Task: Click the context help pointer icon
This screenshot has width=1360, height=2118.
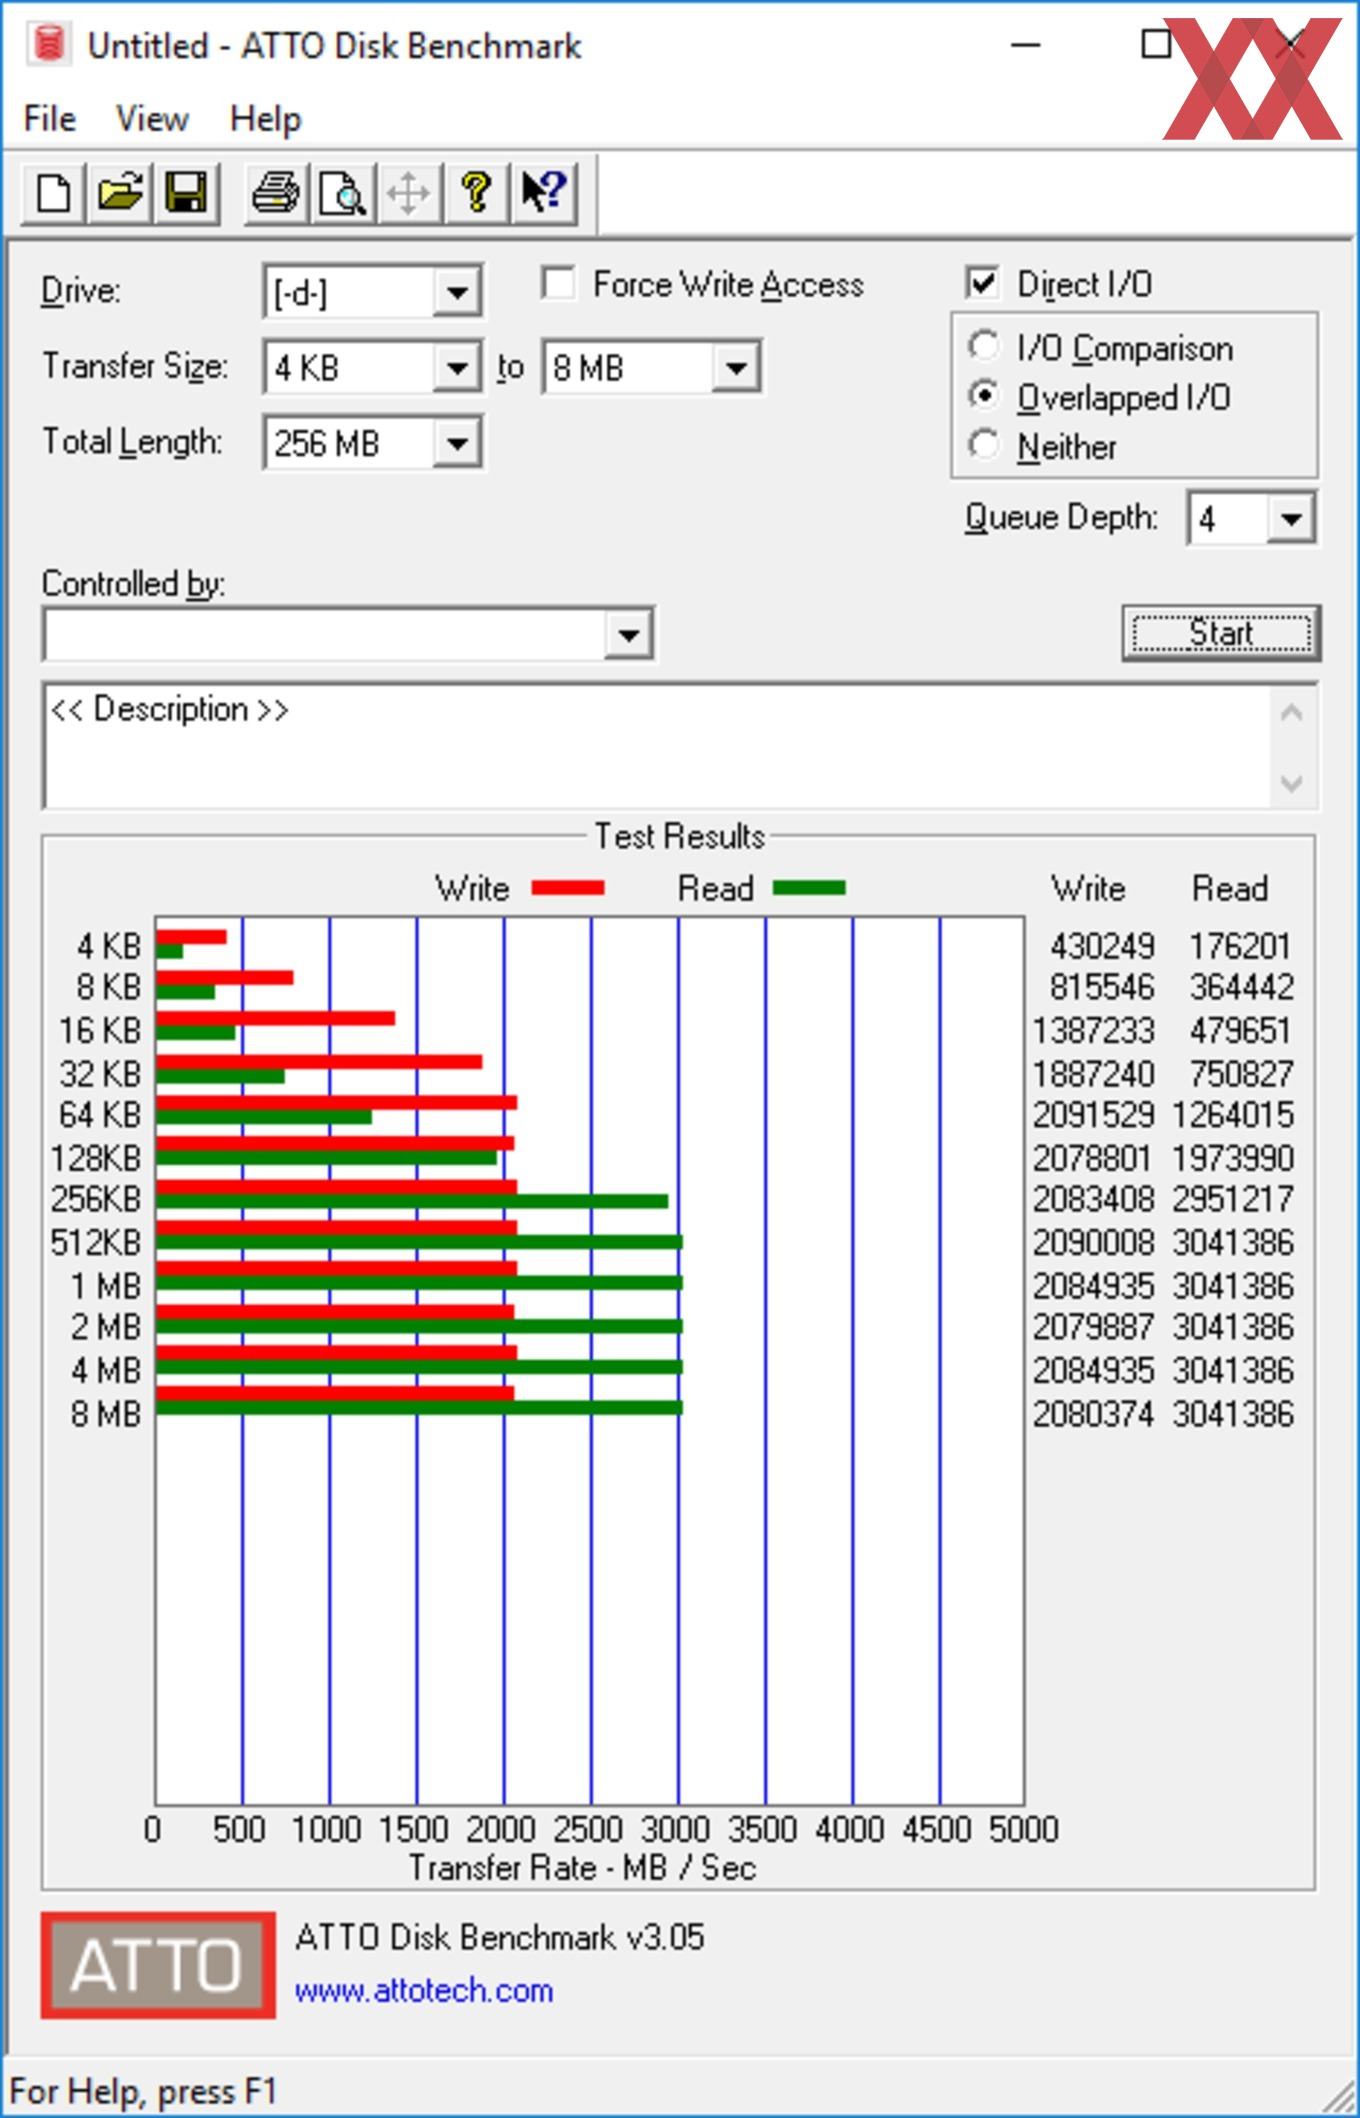Action: tap(544, 192)
